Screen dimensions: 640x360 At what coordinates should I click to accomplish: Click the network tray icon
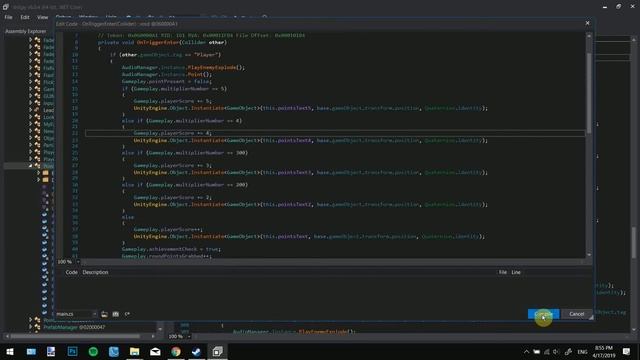(x=547, y=352)
